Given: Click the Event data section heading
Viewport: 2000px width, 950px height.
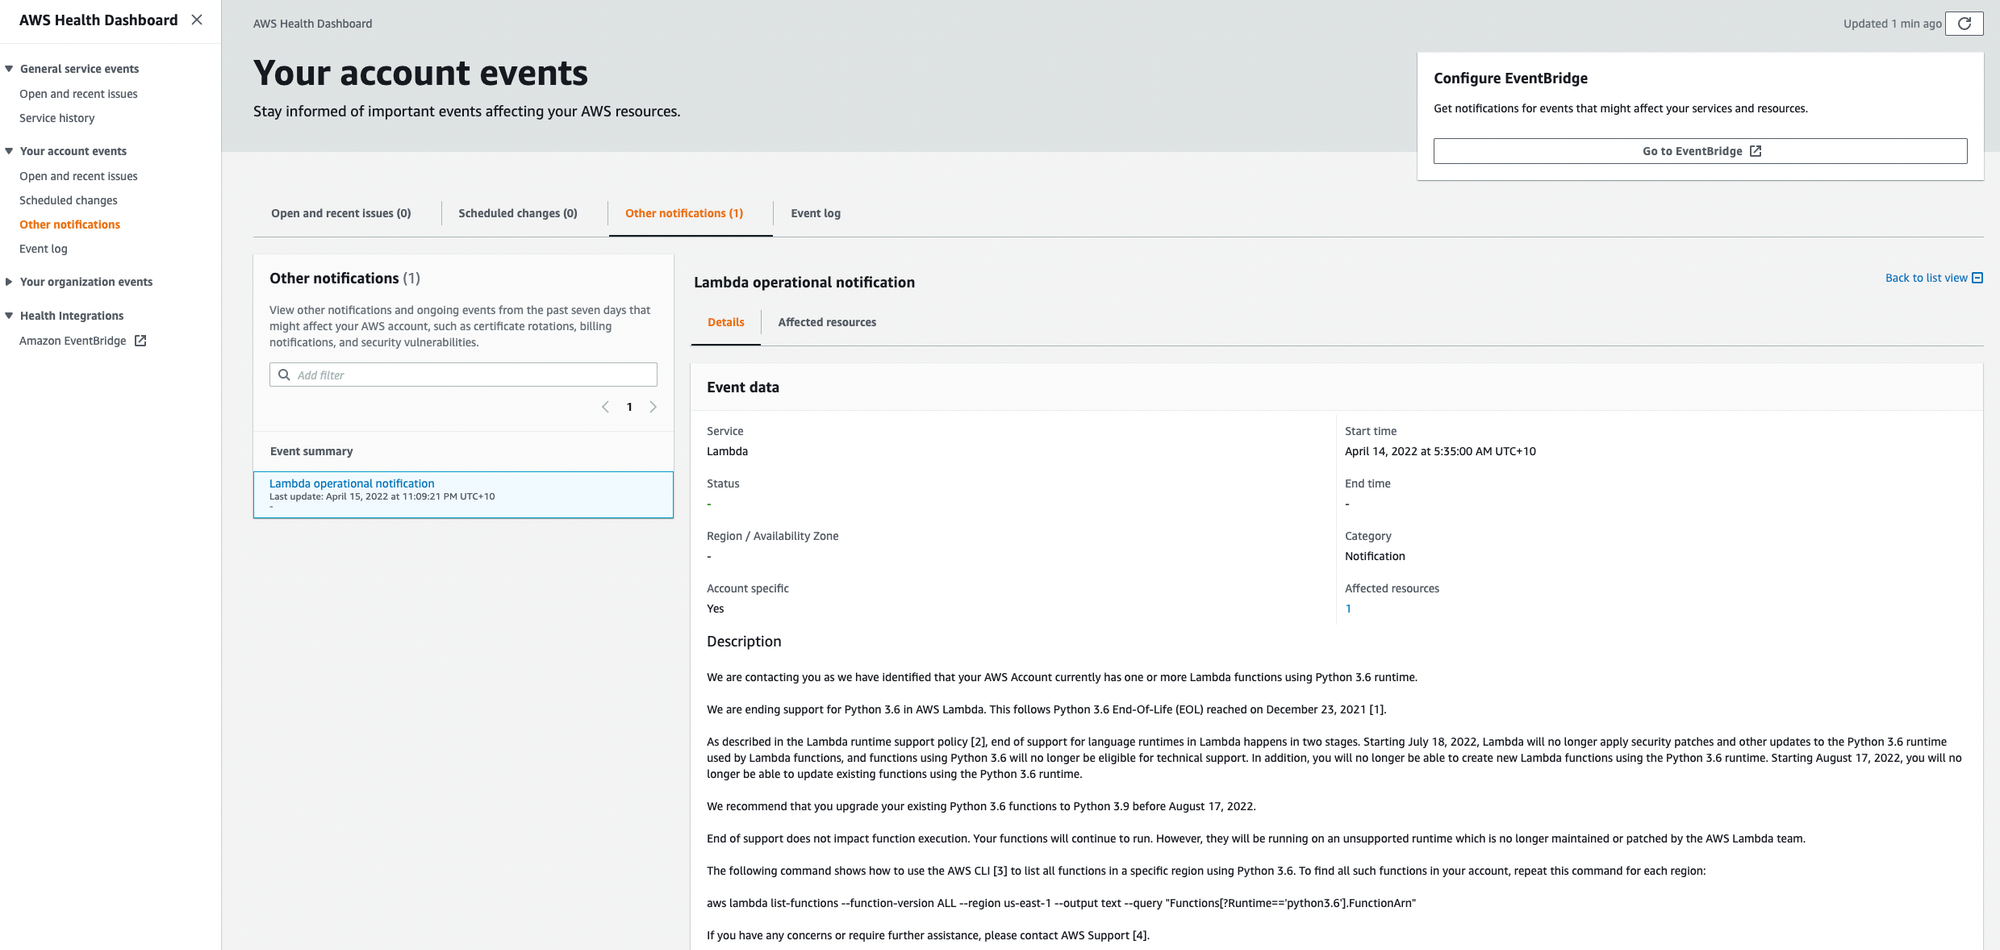Looking at the screenshot, I should click(743, 388).
